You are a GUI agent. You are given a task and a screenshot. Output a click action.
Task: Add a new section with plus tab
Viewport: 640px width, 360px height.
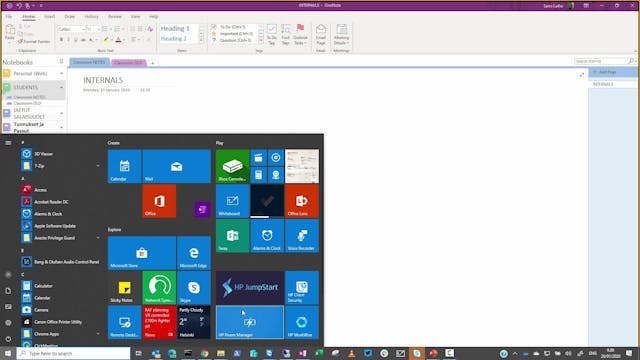[x=153, y=63]
